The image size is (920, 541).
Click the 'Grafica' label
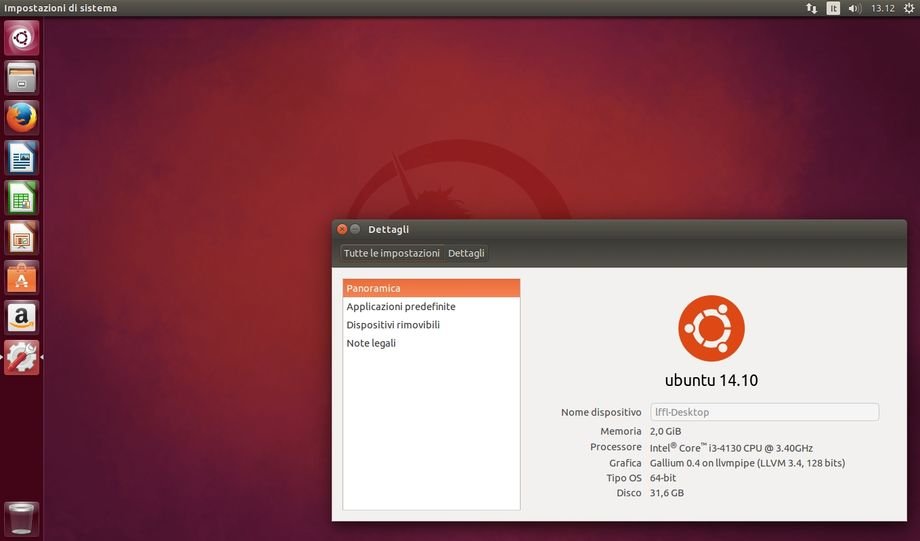(x=625, y=463)
